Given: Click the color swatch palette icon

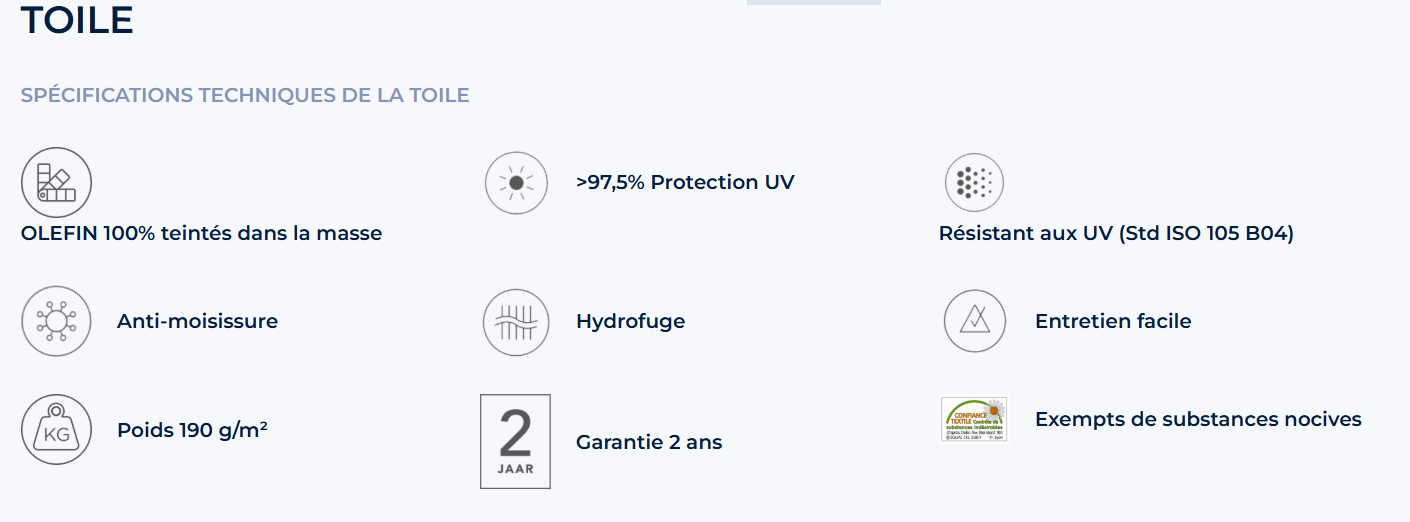Looking at the screenshot, I should pos(56,183).
